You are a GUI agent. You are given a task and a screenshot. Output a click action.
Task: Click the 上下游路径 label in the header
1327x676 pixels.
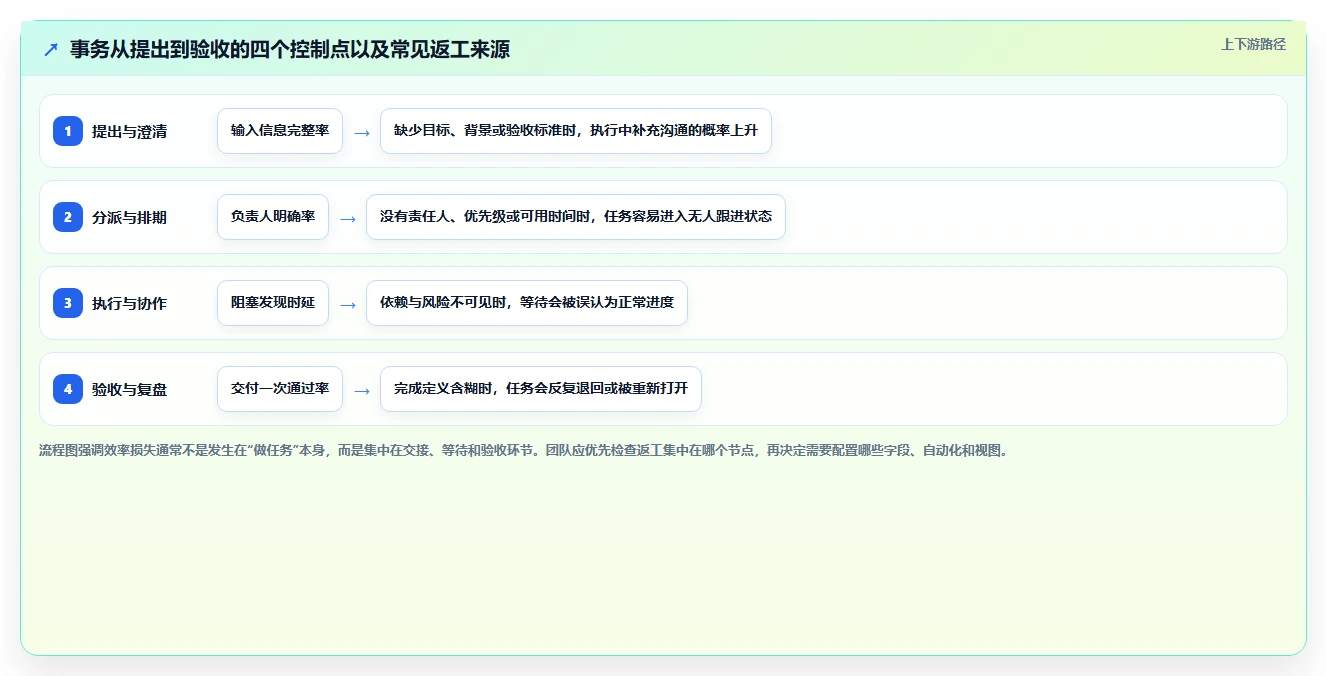pyautogui.click(x=1253, y=44)
